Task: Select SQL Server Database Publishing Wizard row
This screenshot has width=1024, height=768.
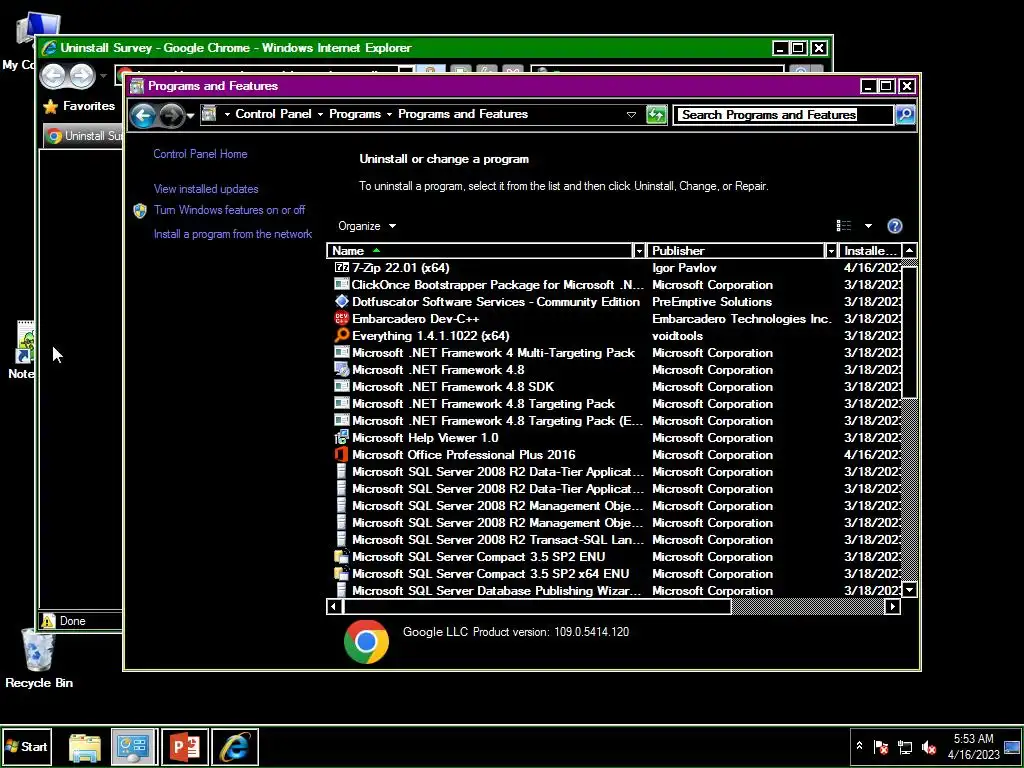Action: click(x=614, y=590)
